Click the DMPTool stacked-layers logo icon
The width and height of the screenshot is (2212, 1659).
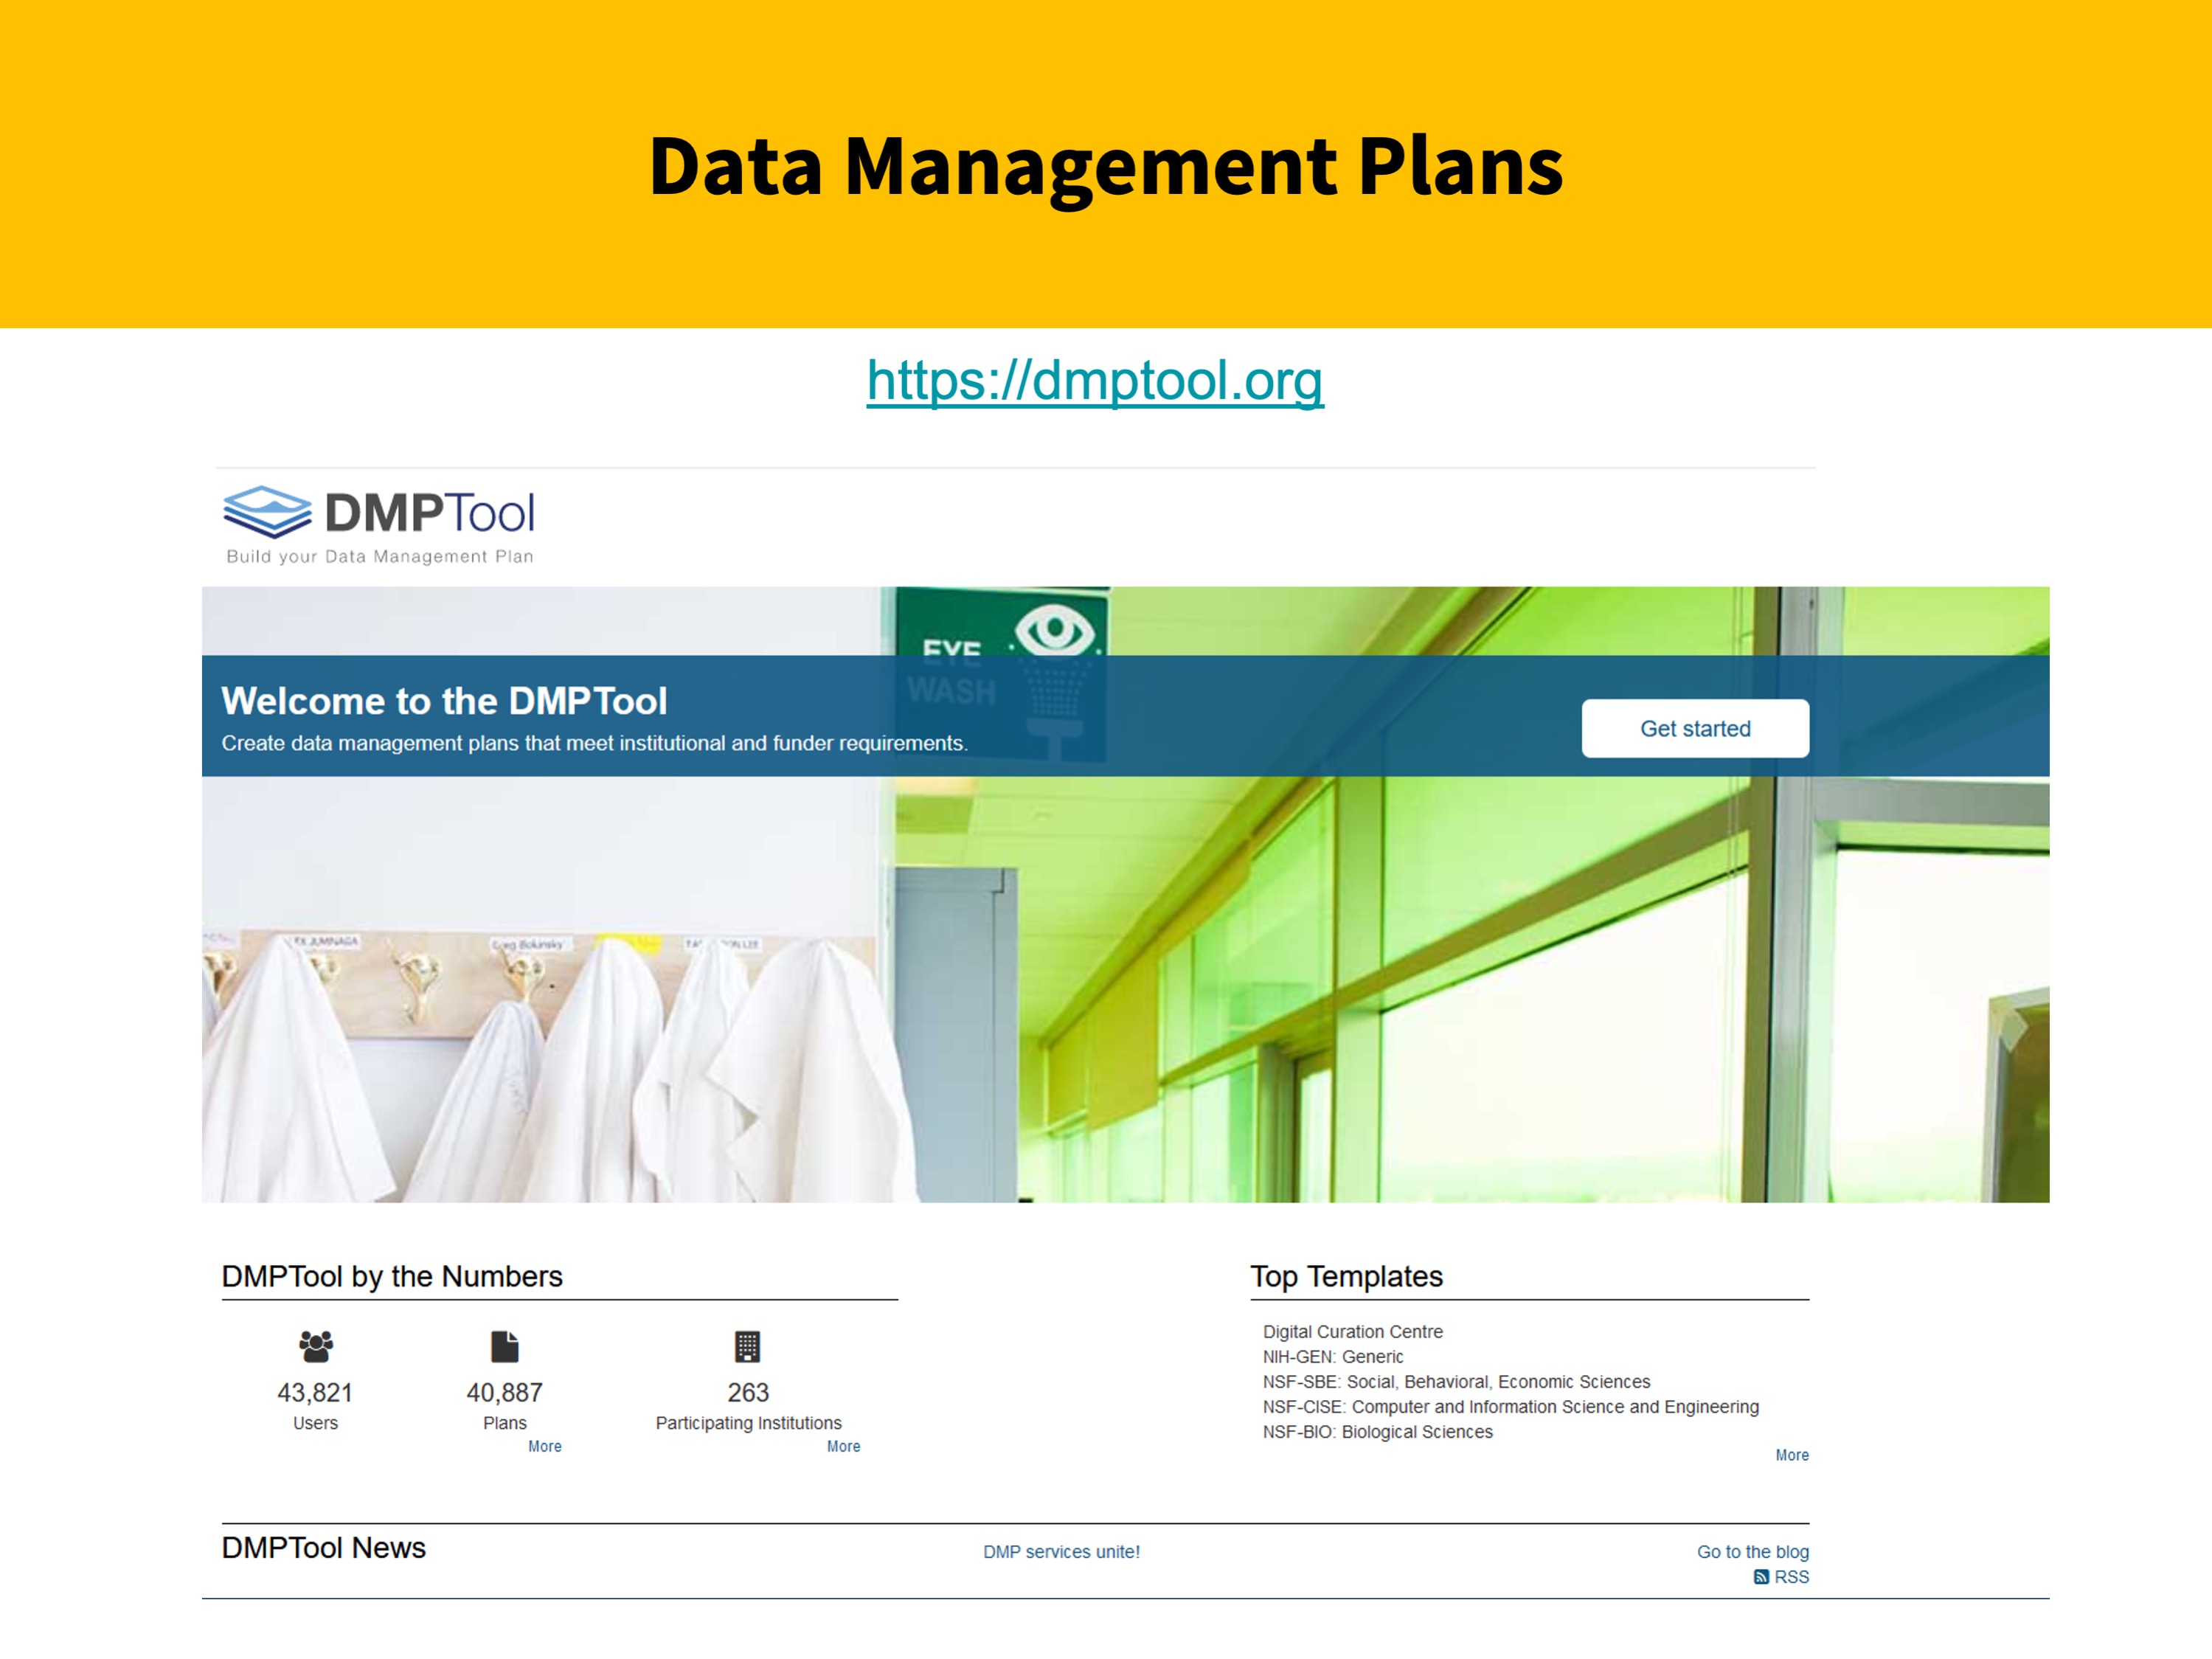click(x=267, y=511)
